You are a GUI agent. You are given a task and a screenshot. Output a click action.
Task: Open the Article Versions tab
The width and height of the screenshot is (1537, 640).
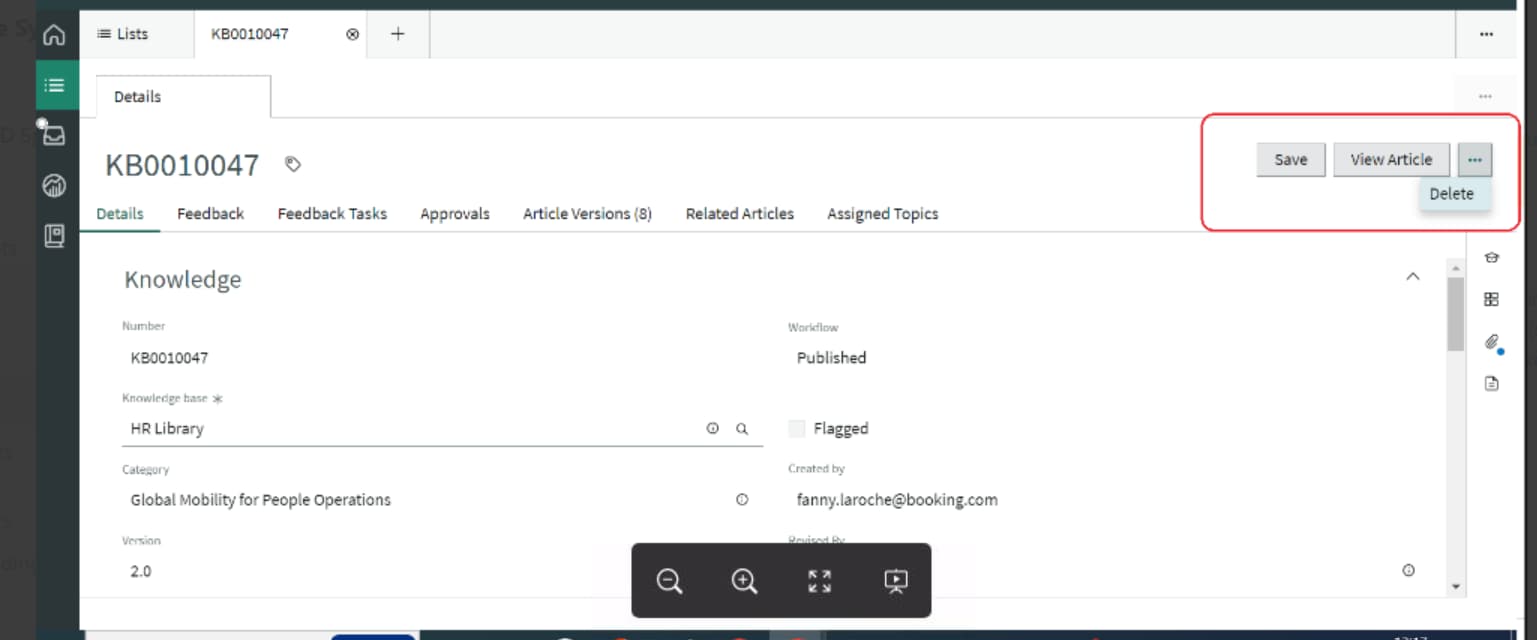(587, 213)
